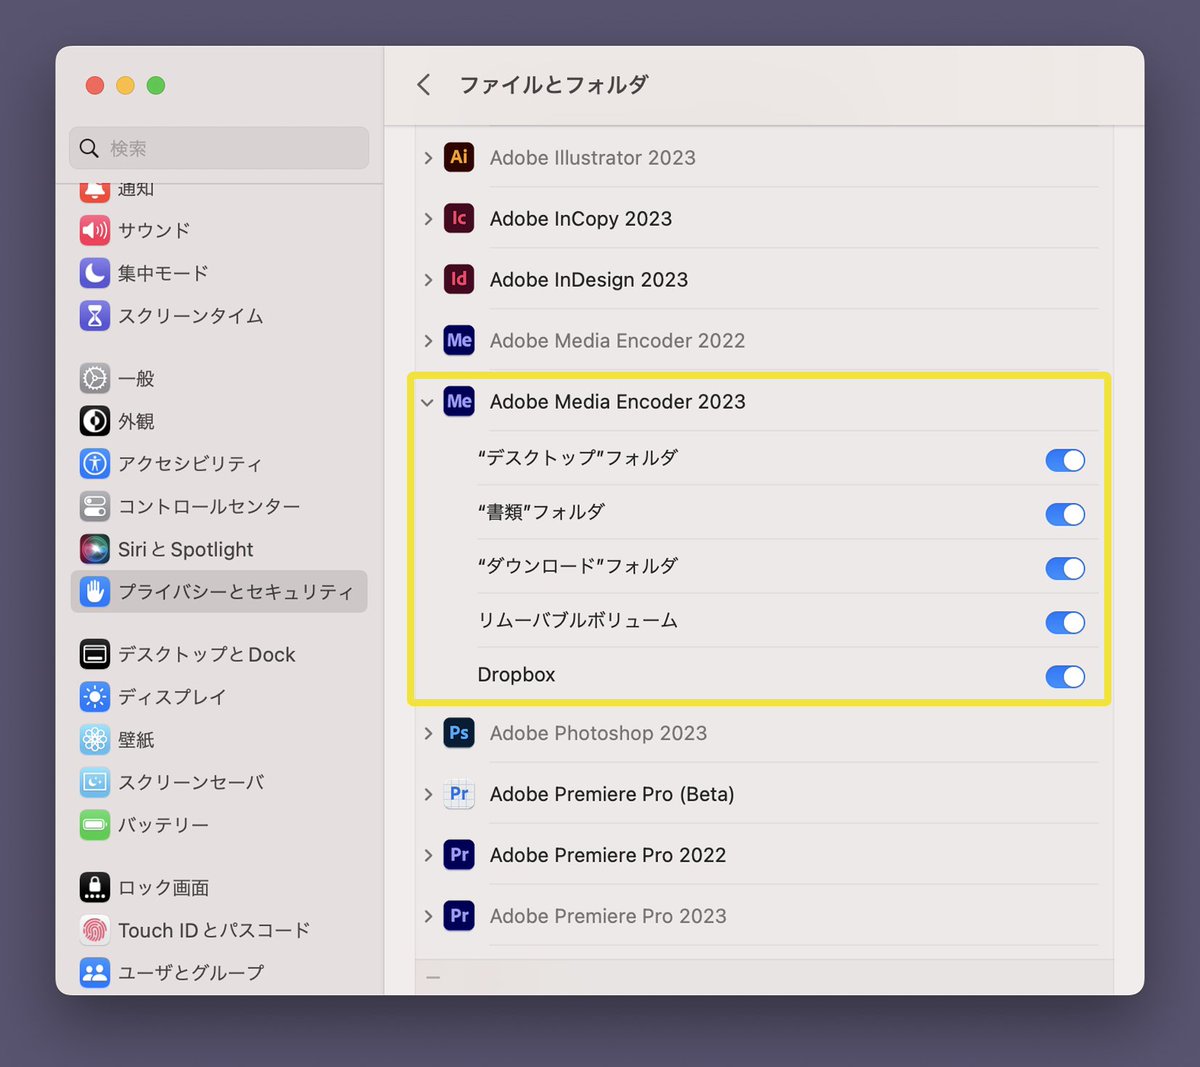Screen dimensions: 1200x1067
Task: Expand Adobe Photoshop 2023 row chevron
Action: click(x=428, y=734)
